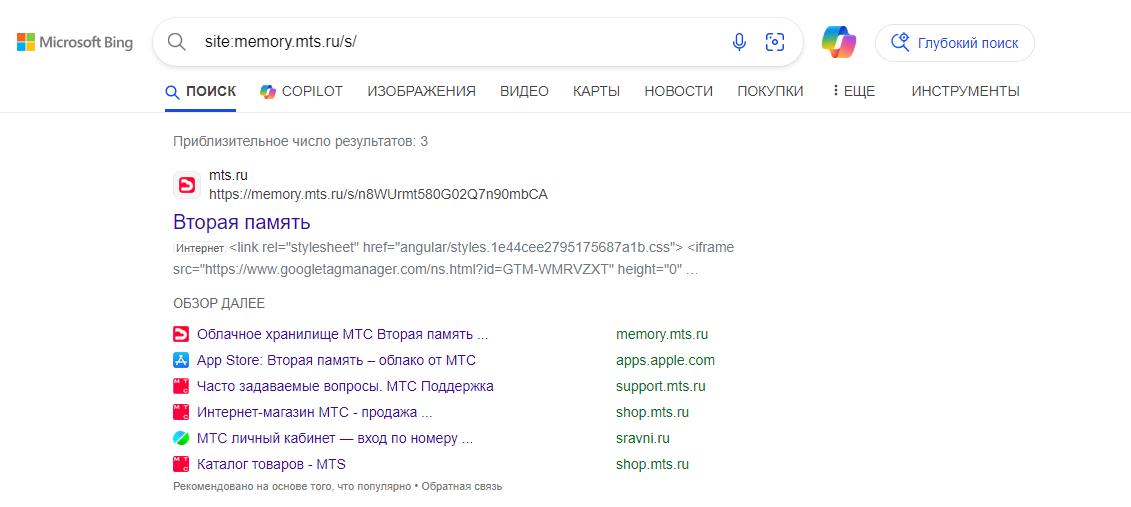Open Интернет-магазин МТС - продажа link
The width and height of the screenshot is (1131, 507).
tap(314, 413)
